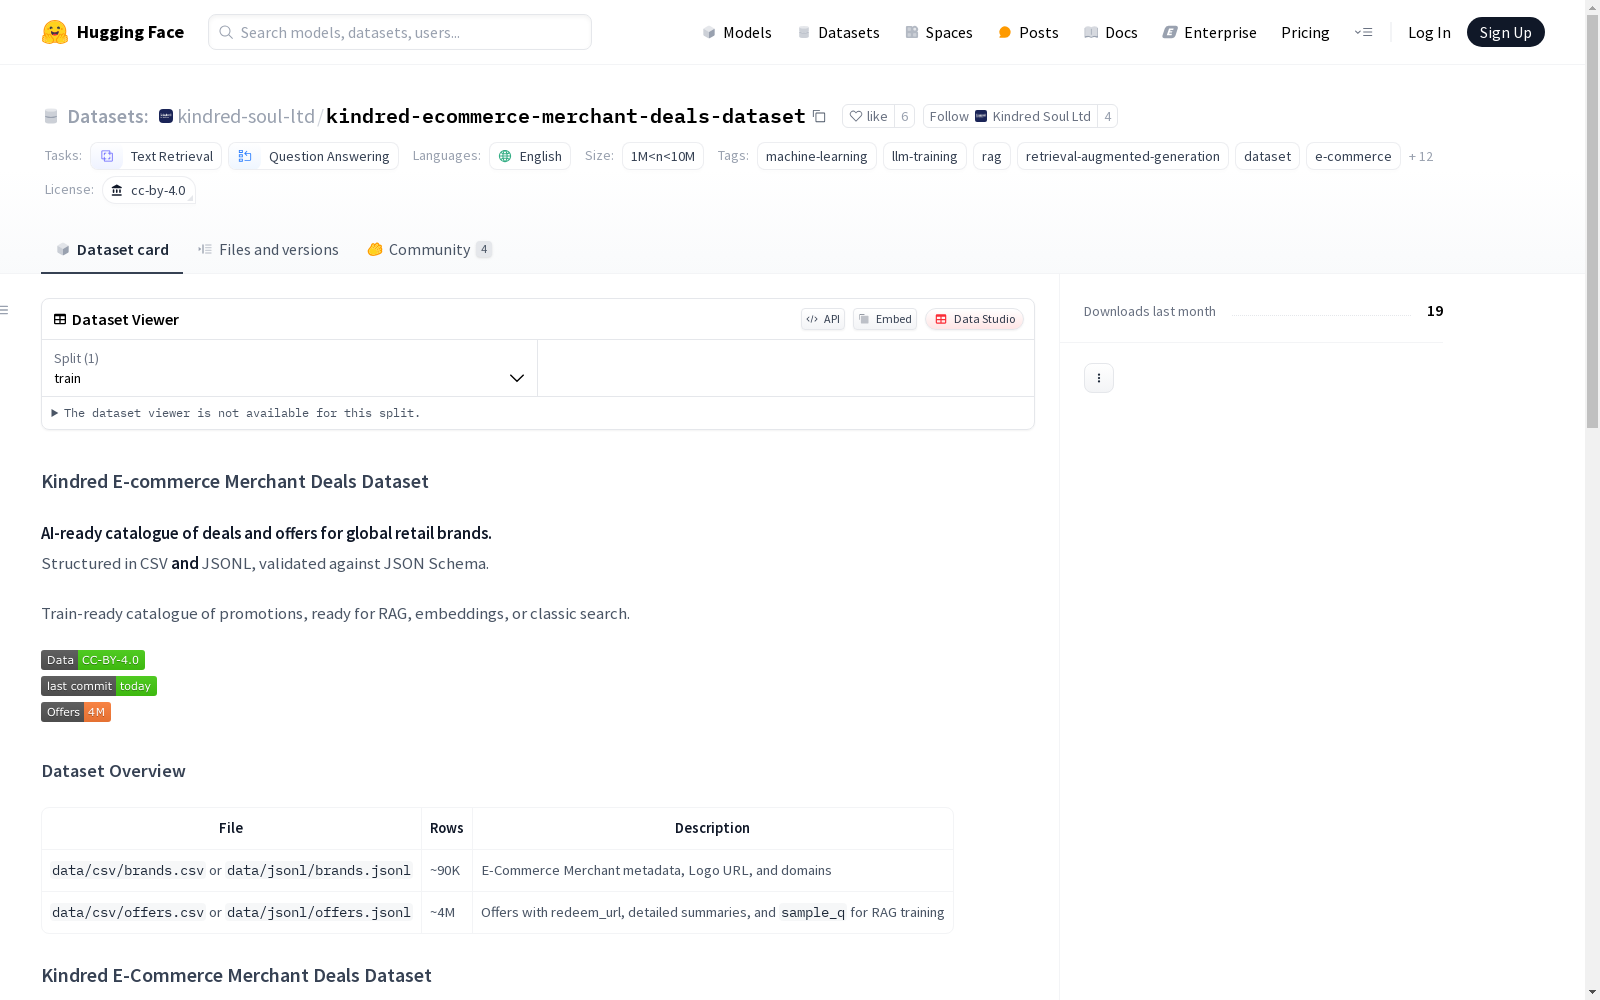Click the Downloads last month value 19

tap(1435, 311)
